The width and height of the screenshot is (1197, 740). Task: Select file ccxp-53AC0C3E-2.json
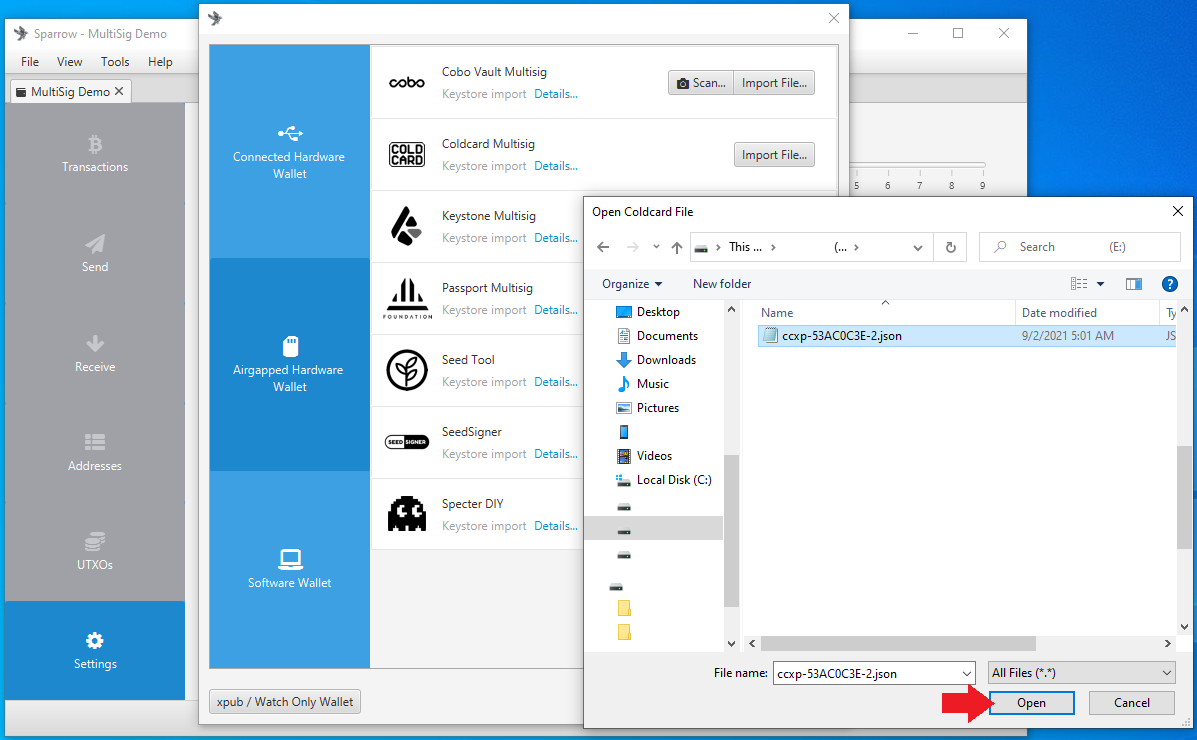pyautogui.click(x=966, y=335)
